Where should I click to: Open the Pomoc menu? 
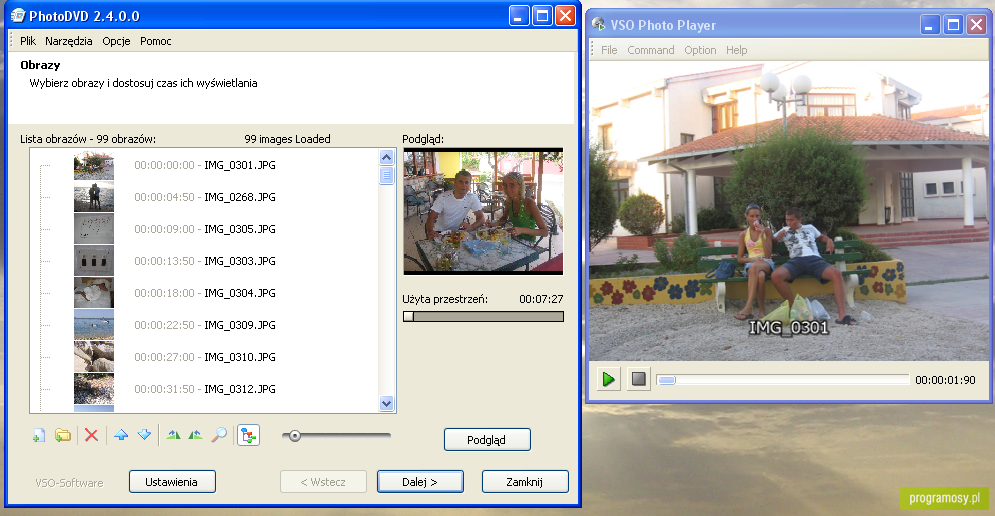(155, 41)
